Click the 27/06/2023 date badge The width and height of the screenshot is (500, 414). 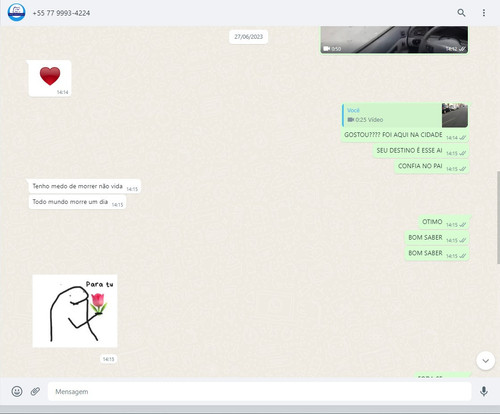(x=248, y=37)
